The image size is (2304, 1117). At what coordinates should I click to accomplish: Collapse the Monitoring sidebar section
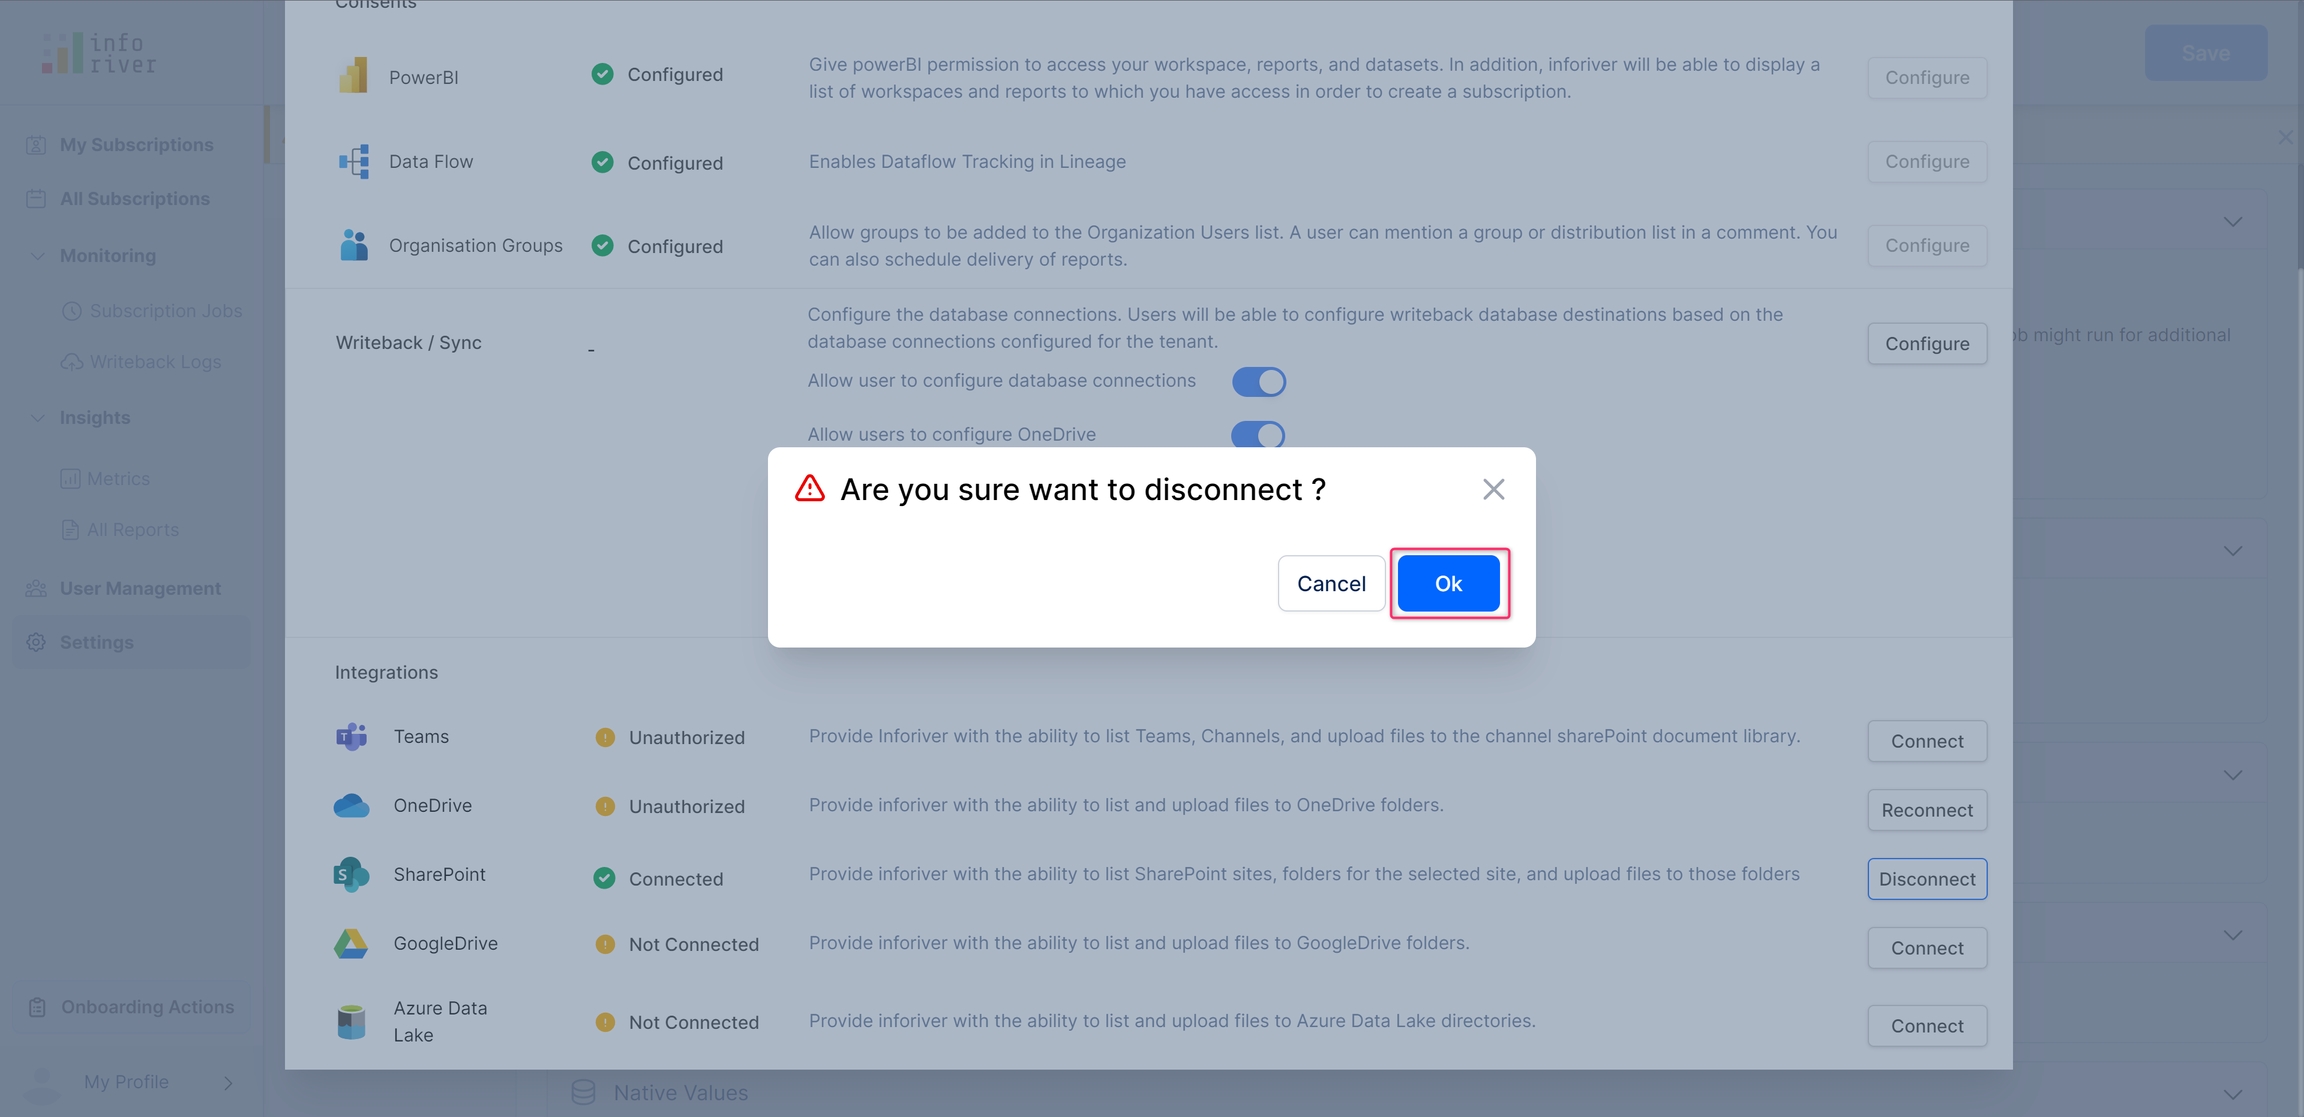[x=37, y=256]
